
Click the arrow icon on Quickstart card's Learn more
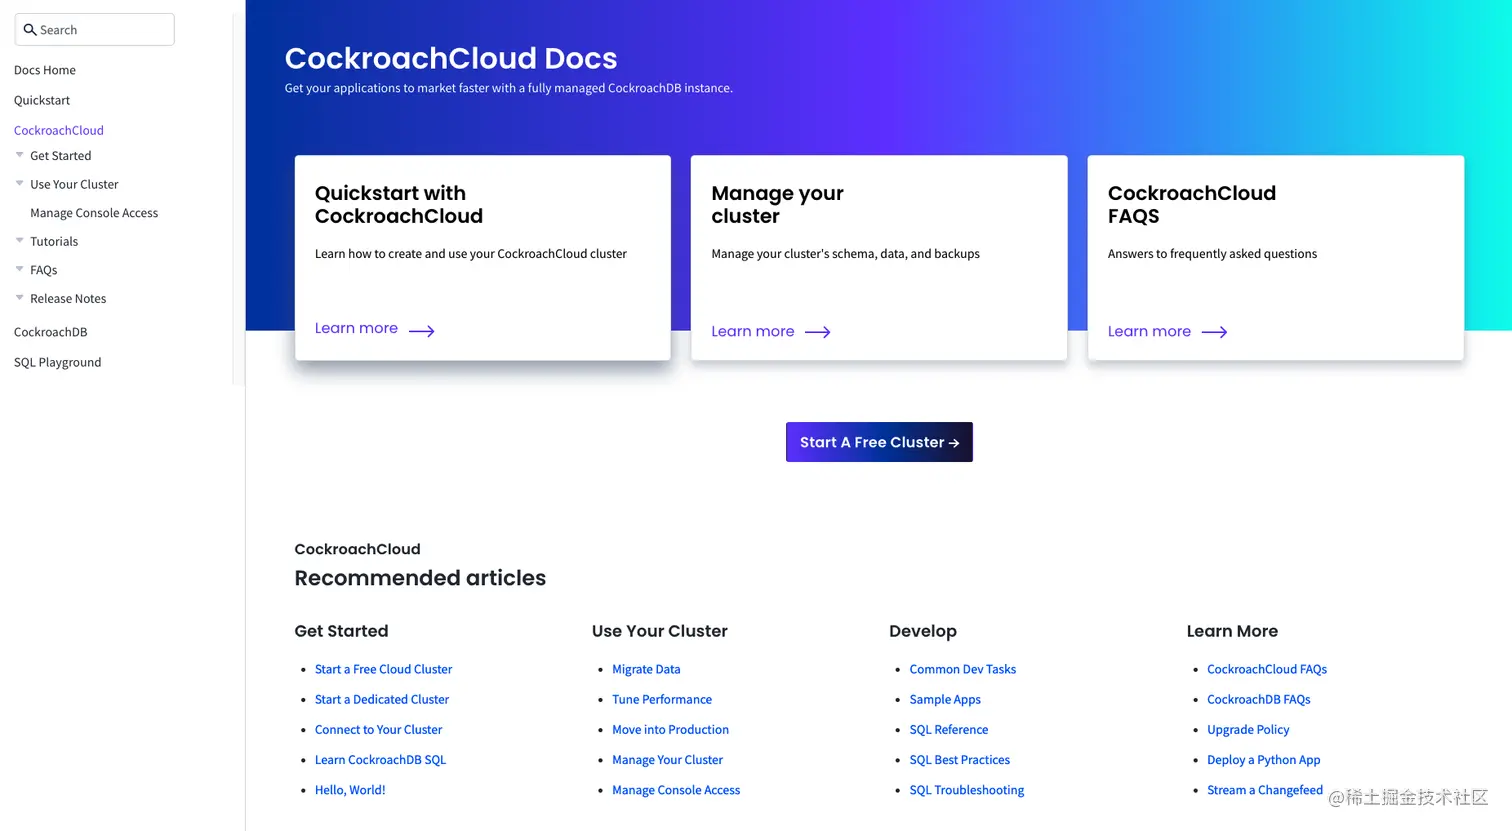point(421,329)
